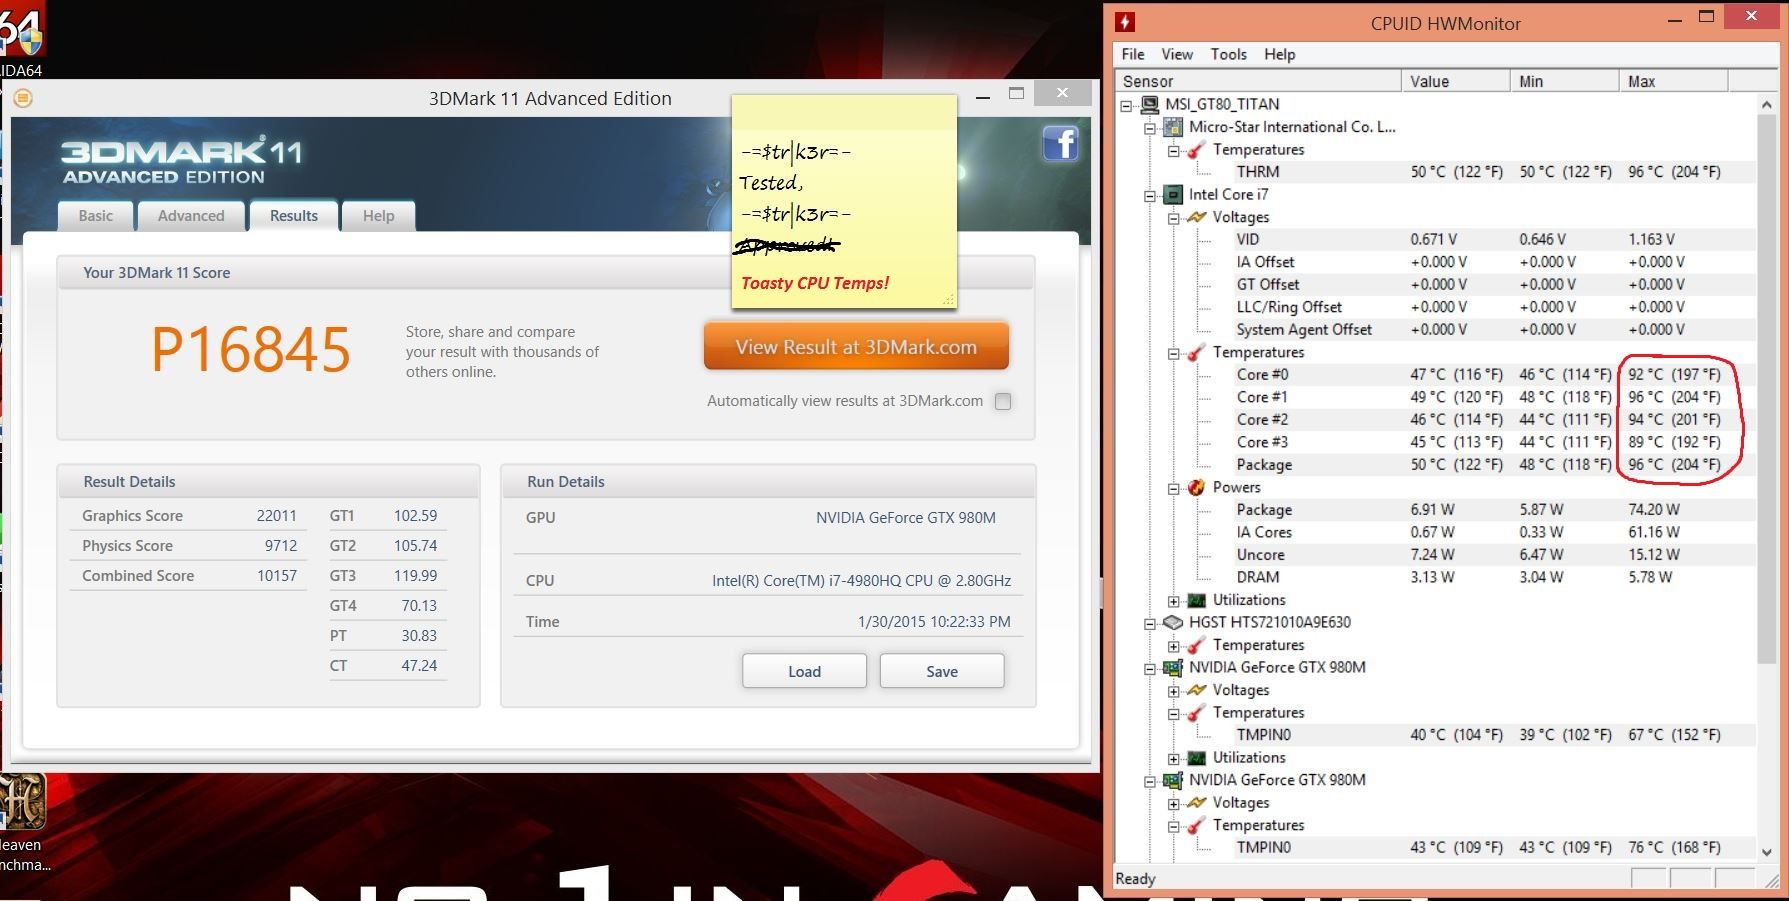Image resolution: width=1789 pixels, height=901 pixels.
Task: Click the Facebook icon in 3DMark
Action: click(1060, 144)
